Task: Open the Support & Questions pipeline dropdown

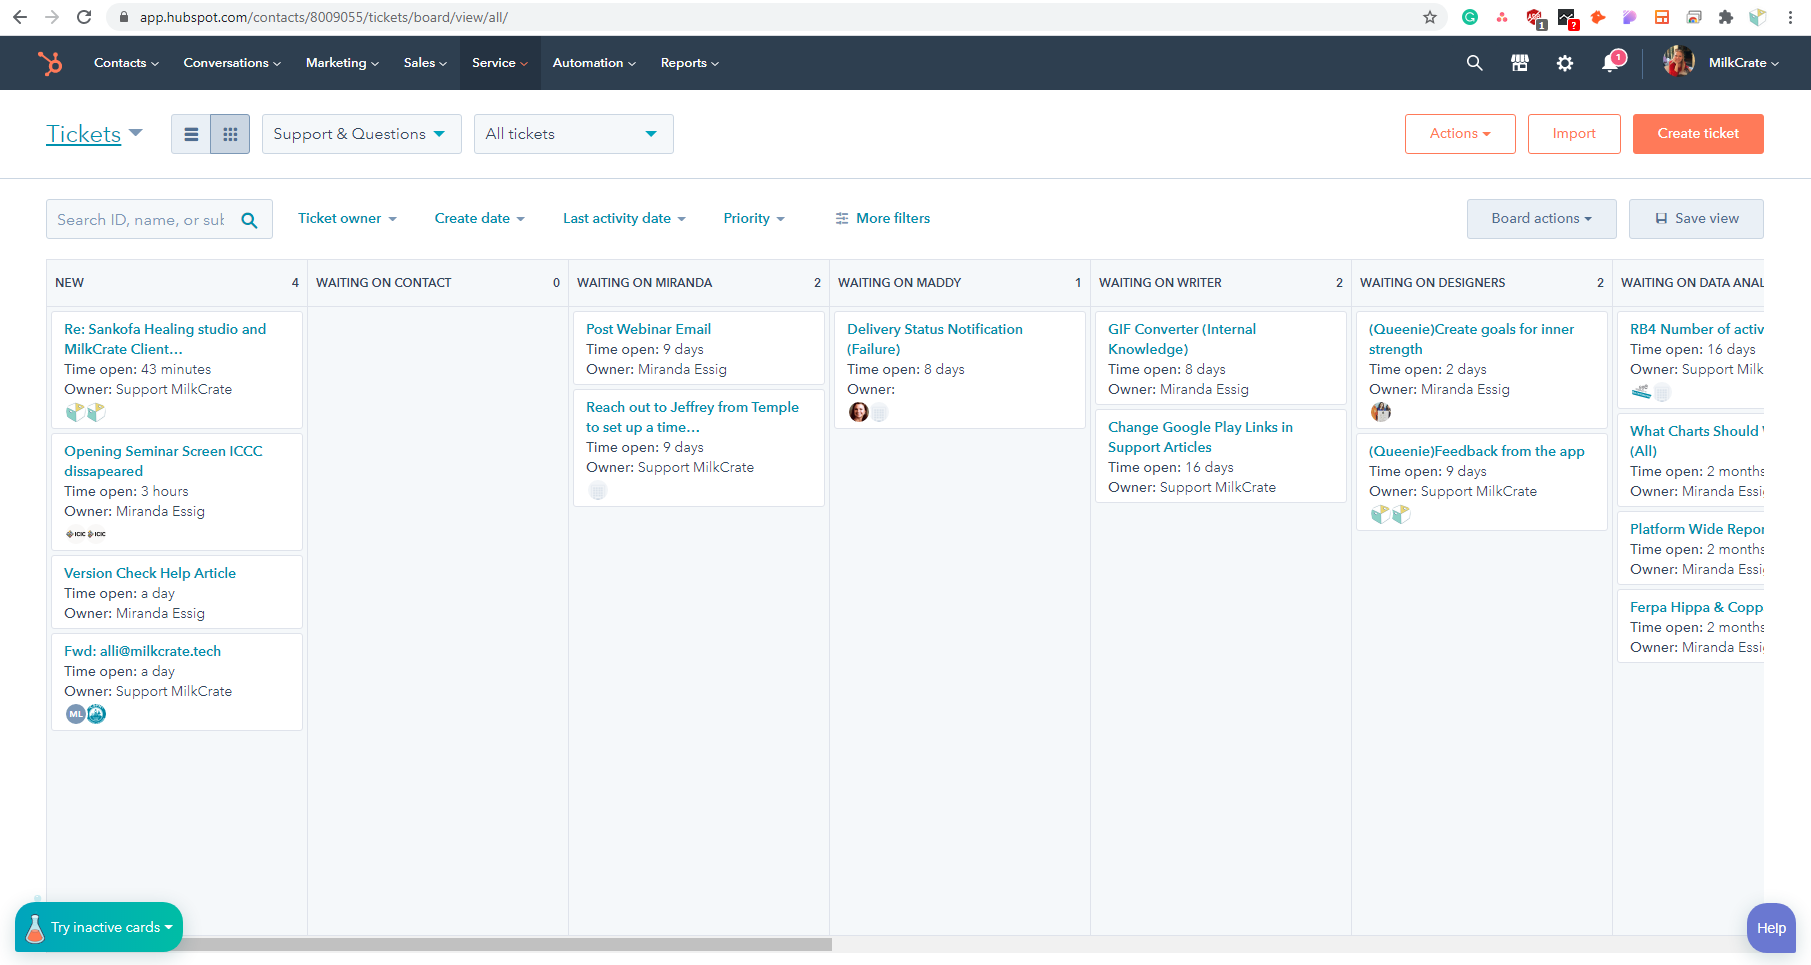Action: point(361,134)
